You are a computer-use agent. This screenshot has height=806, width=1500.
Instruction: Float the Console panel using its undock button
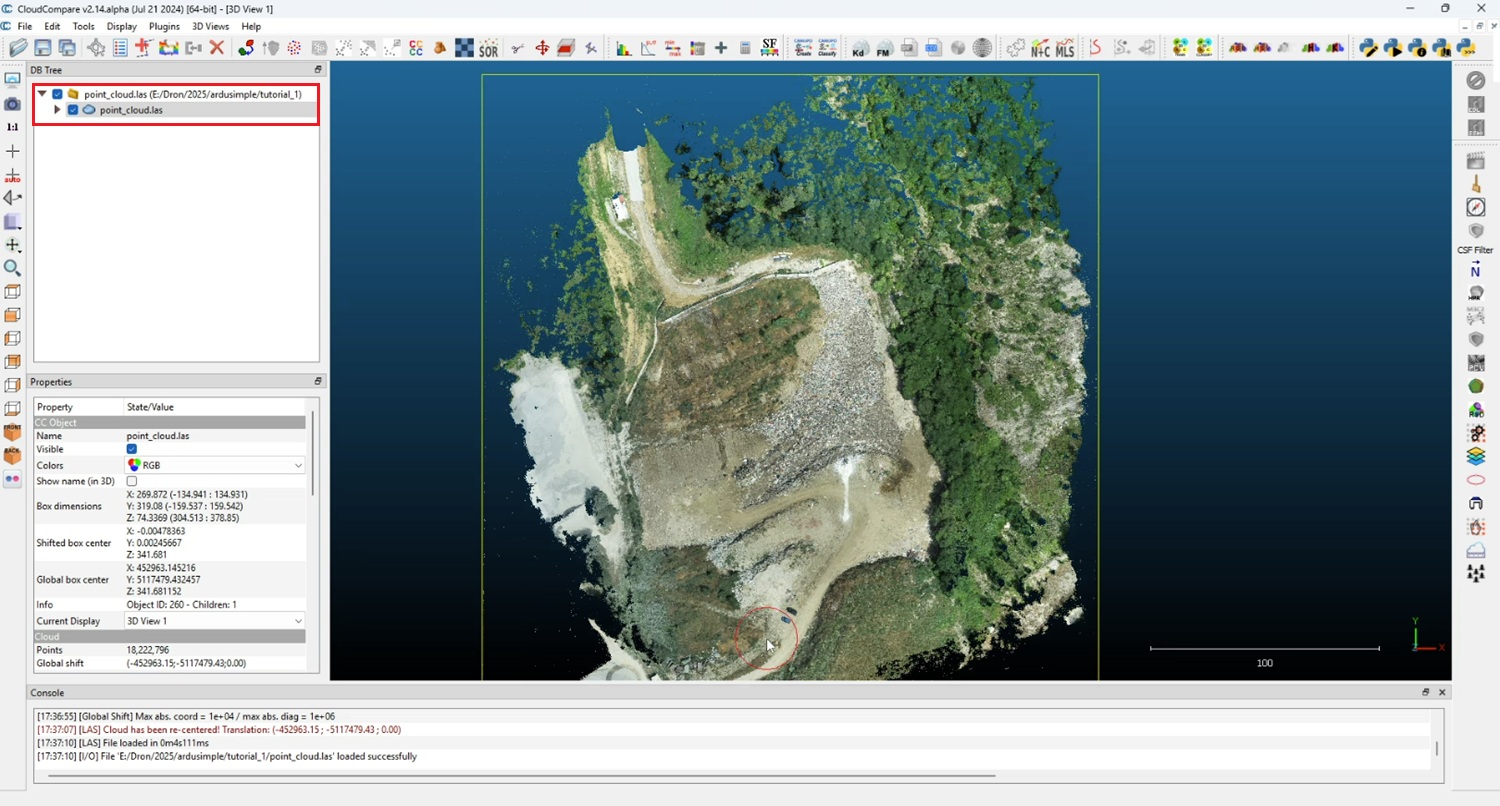point(1426,692)
